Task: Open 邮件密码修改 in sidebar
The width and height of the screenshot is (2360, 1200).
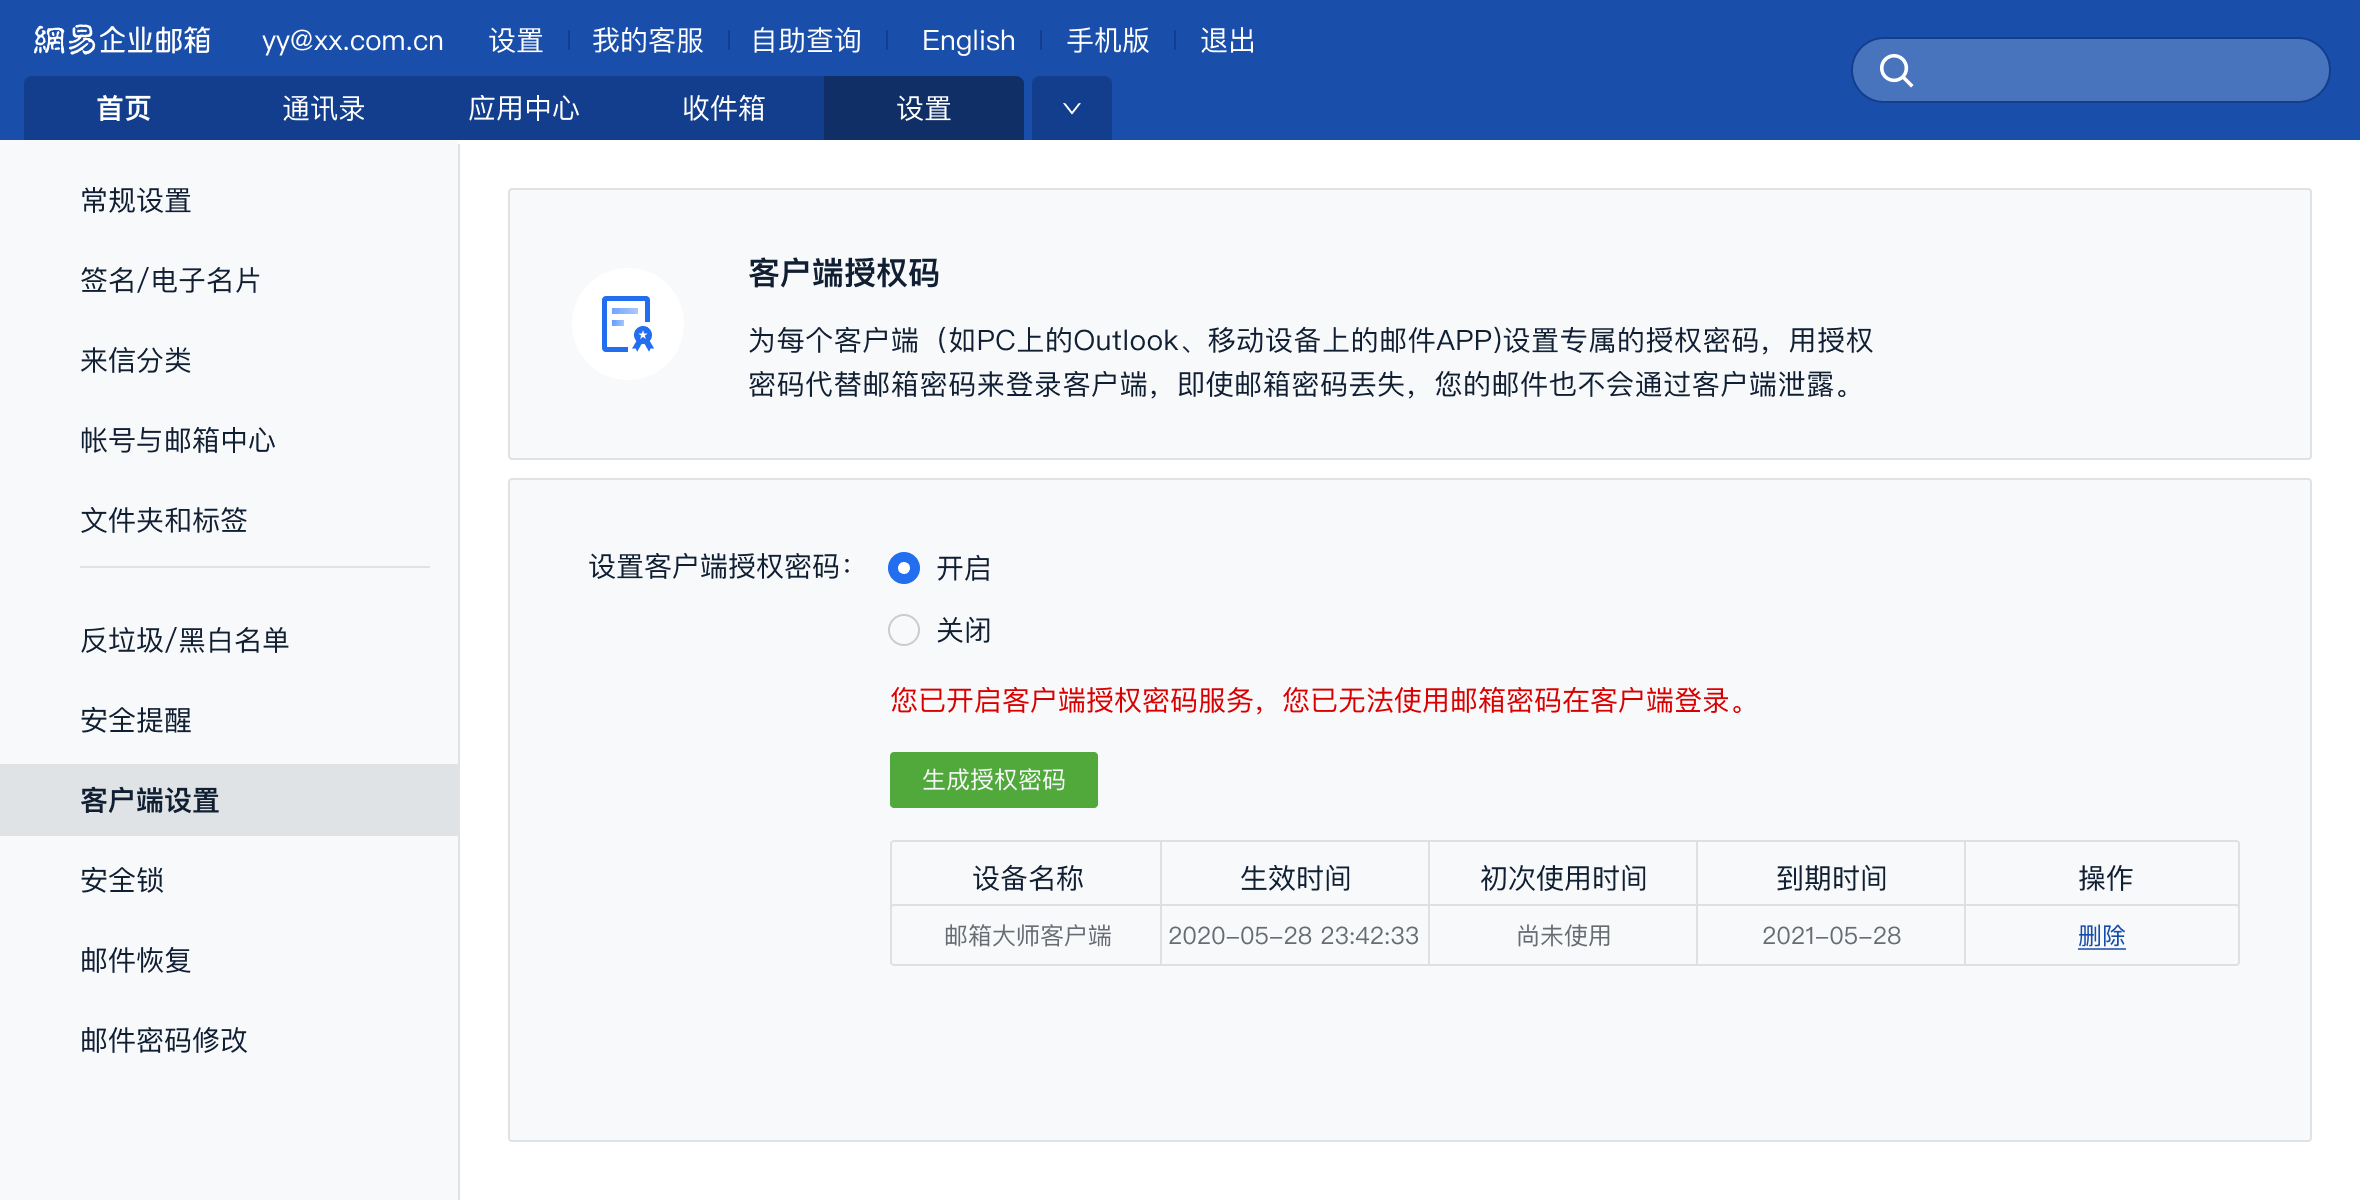Action: 164,1040
